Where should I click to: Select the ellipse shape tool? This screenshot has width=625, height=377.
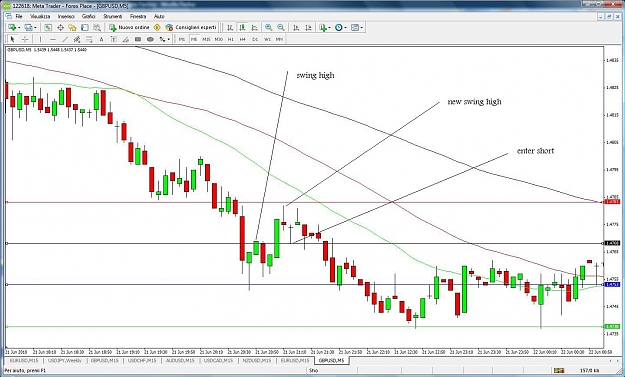150,39
